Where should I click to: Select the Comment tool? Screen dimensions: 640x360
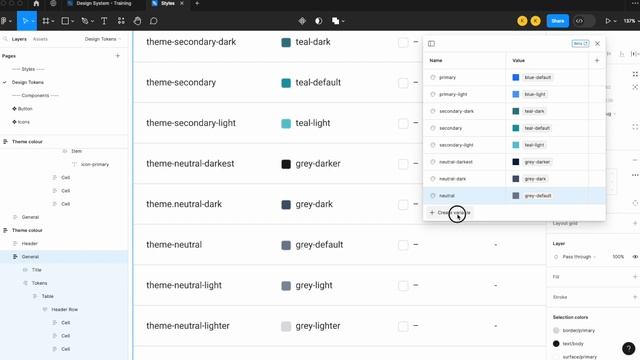tap(153, 21)
